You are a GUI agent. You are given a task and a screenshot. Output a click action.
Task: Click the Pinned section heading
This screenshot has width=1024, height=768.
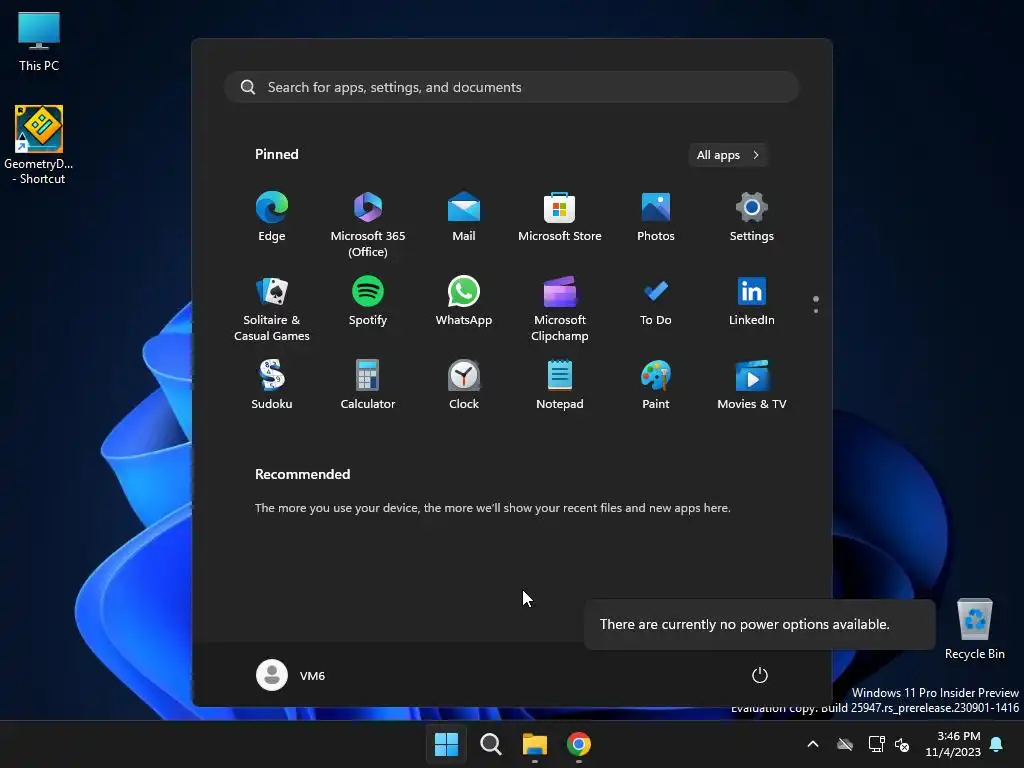[277, 154]
